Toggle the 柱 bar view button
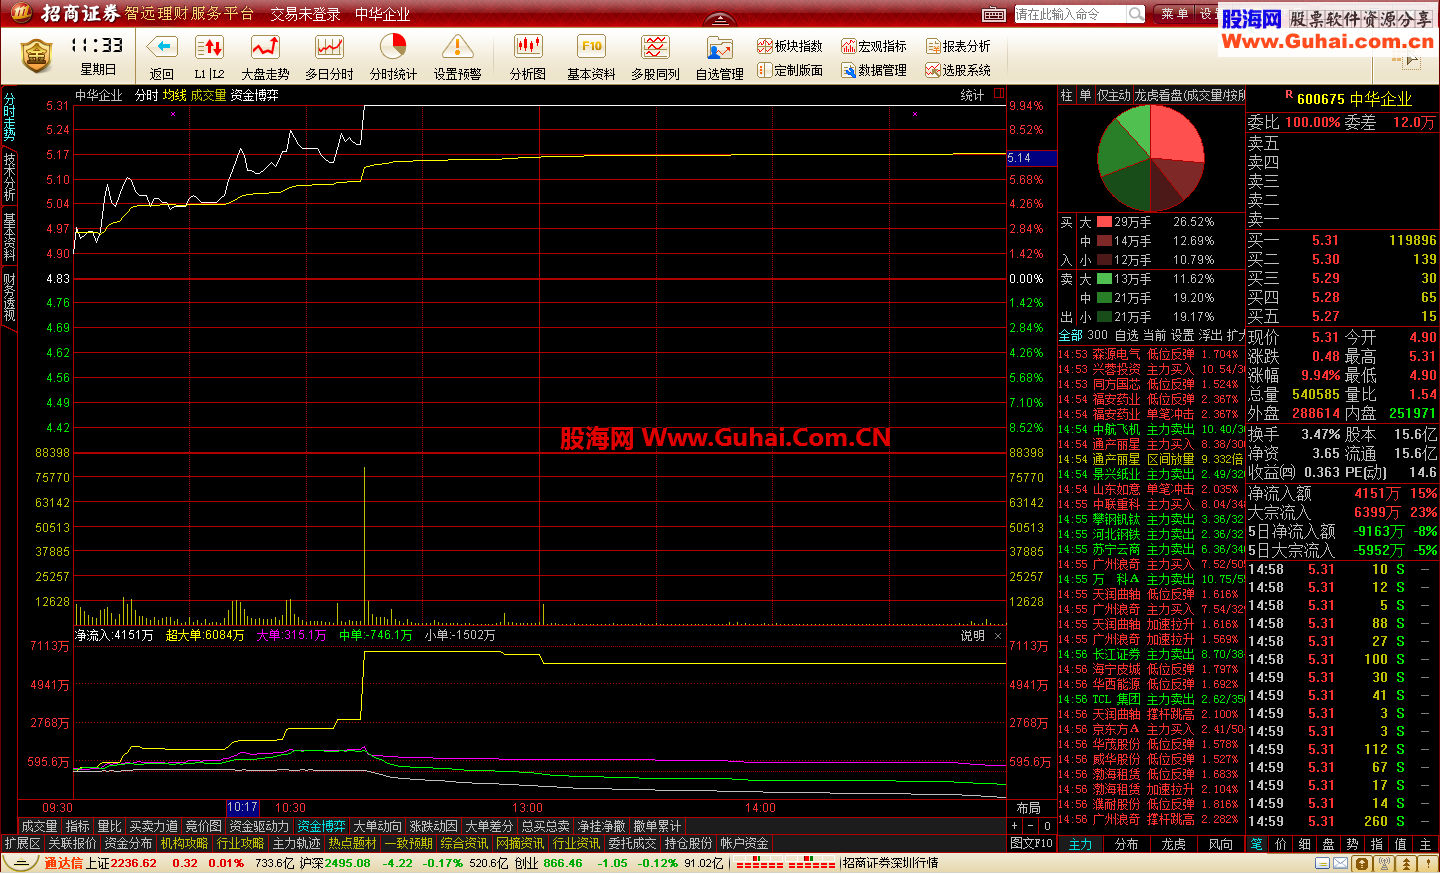The width and height of the screenshot is (1440, 874). tap(1066, 95)
